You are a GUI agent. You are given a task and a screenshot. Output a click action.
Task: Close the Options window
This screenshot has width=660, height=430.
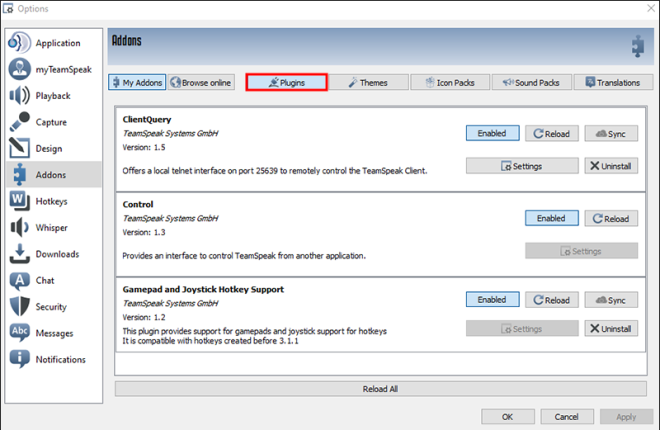tap(651, 8)
